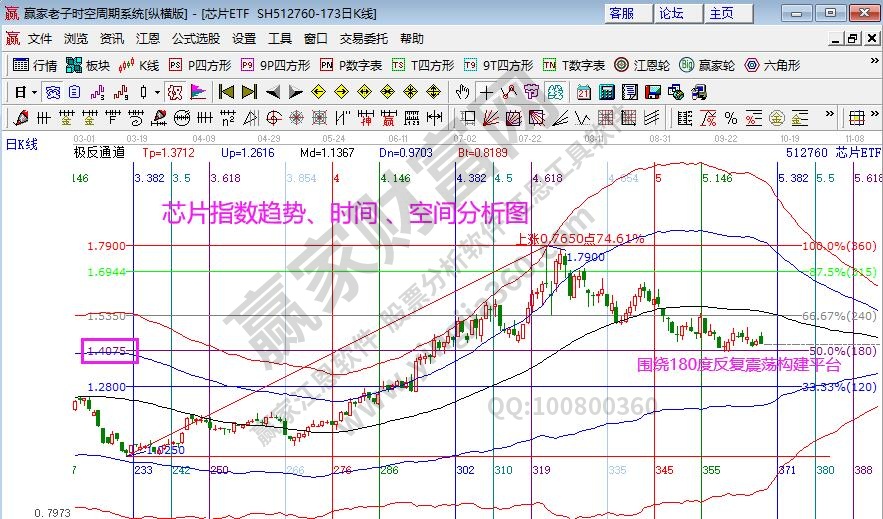The width and height of the screenshot is (883, 519).
Task: Jump to the first bar arrow
Action: [x=227, y=92]
